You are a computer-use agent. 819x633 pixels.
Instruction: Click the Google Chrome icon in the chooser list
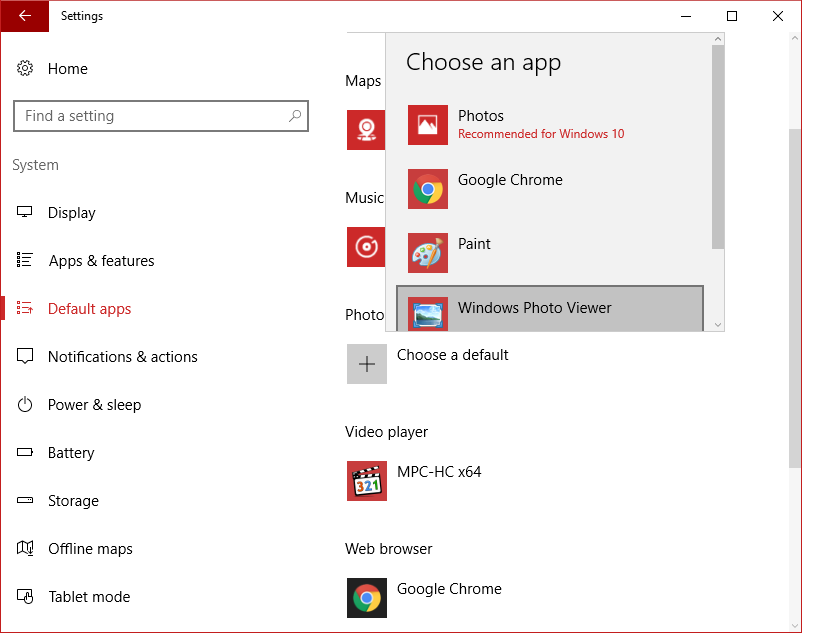(x=428, y=189)
